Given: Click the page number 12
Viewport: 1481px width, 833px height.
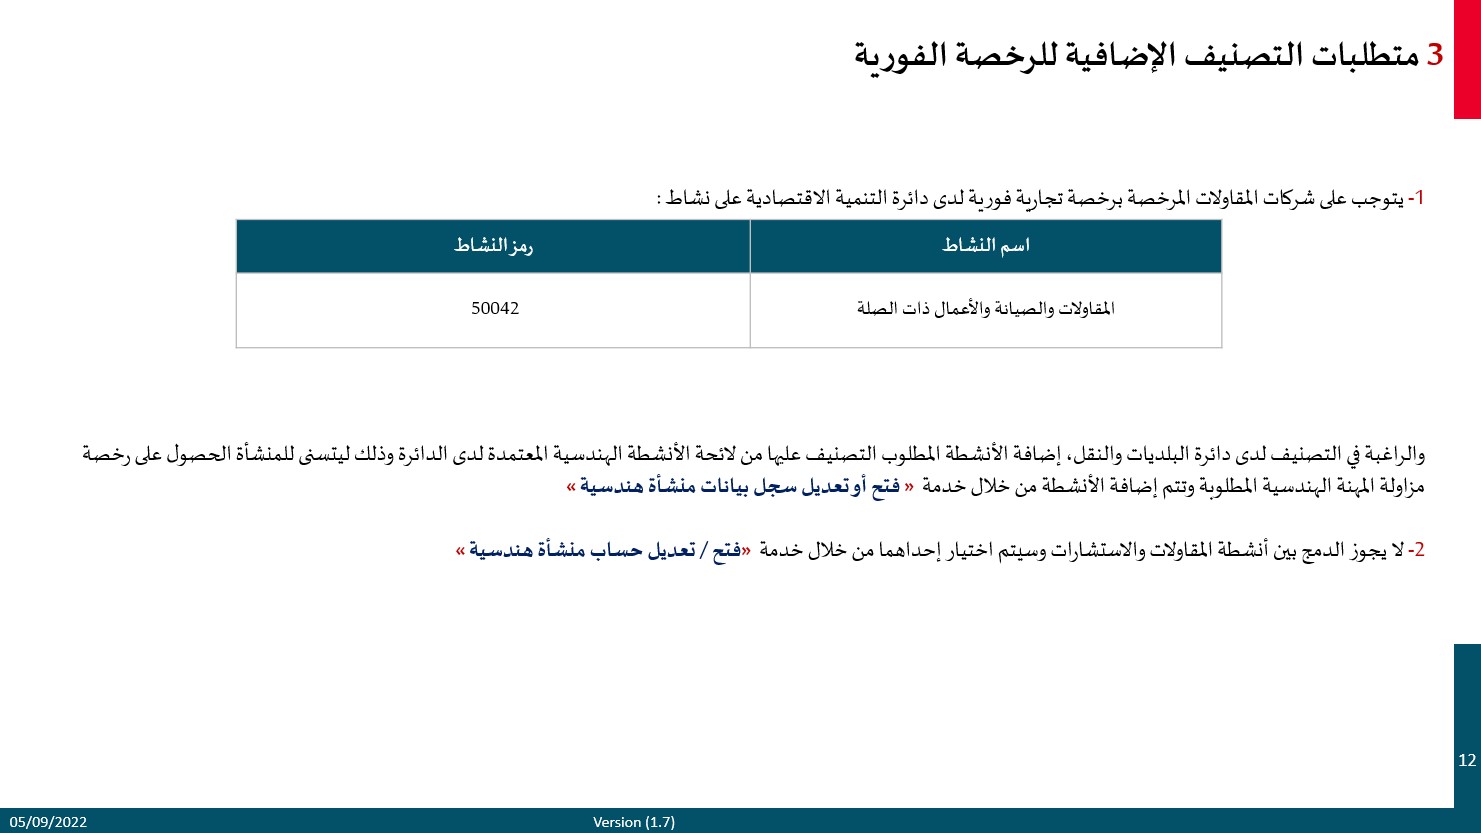Looking at the screenshot, I should 1467,761.
